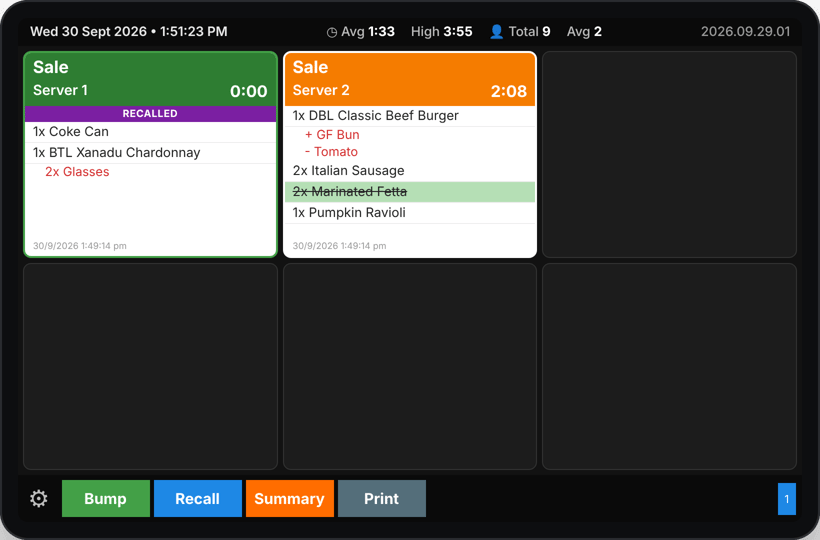Viewport: 820px width, 540px height.
Task: Select the 1x Pumpkin Ravioli item
Action: tap(410, 213)
